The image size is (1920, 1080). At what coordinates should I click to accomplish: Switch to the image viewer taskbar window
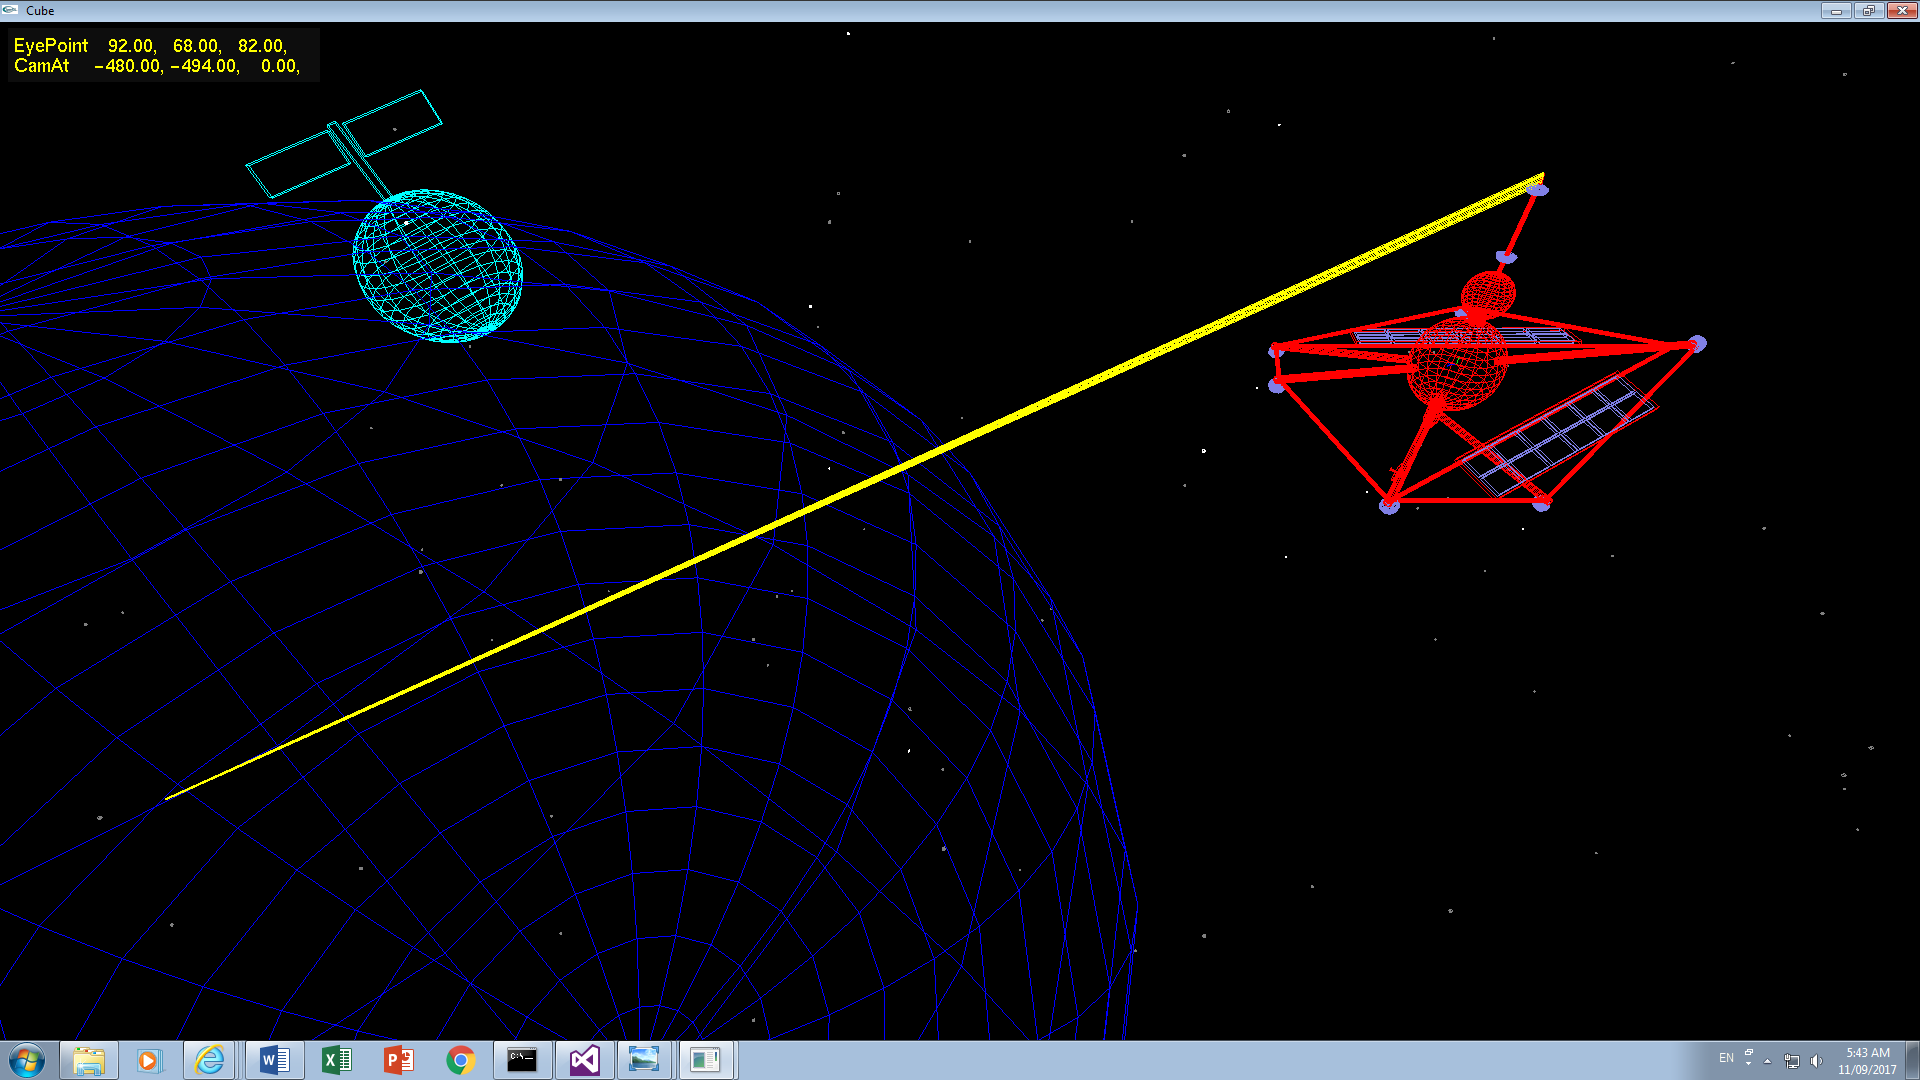[x=645, y=1060]
